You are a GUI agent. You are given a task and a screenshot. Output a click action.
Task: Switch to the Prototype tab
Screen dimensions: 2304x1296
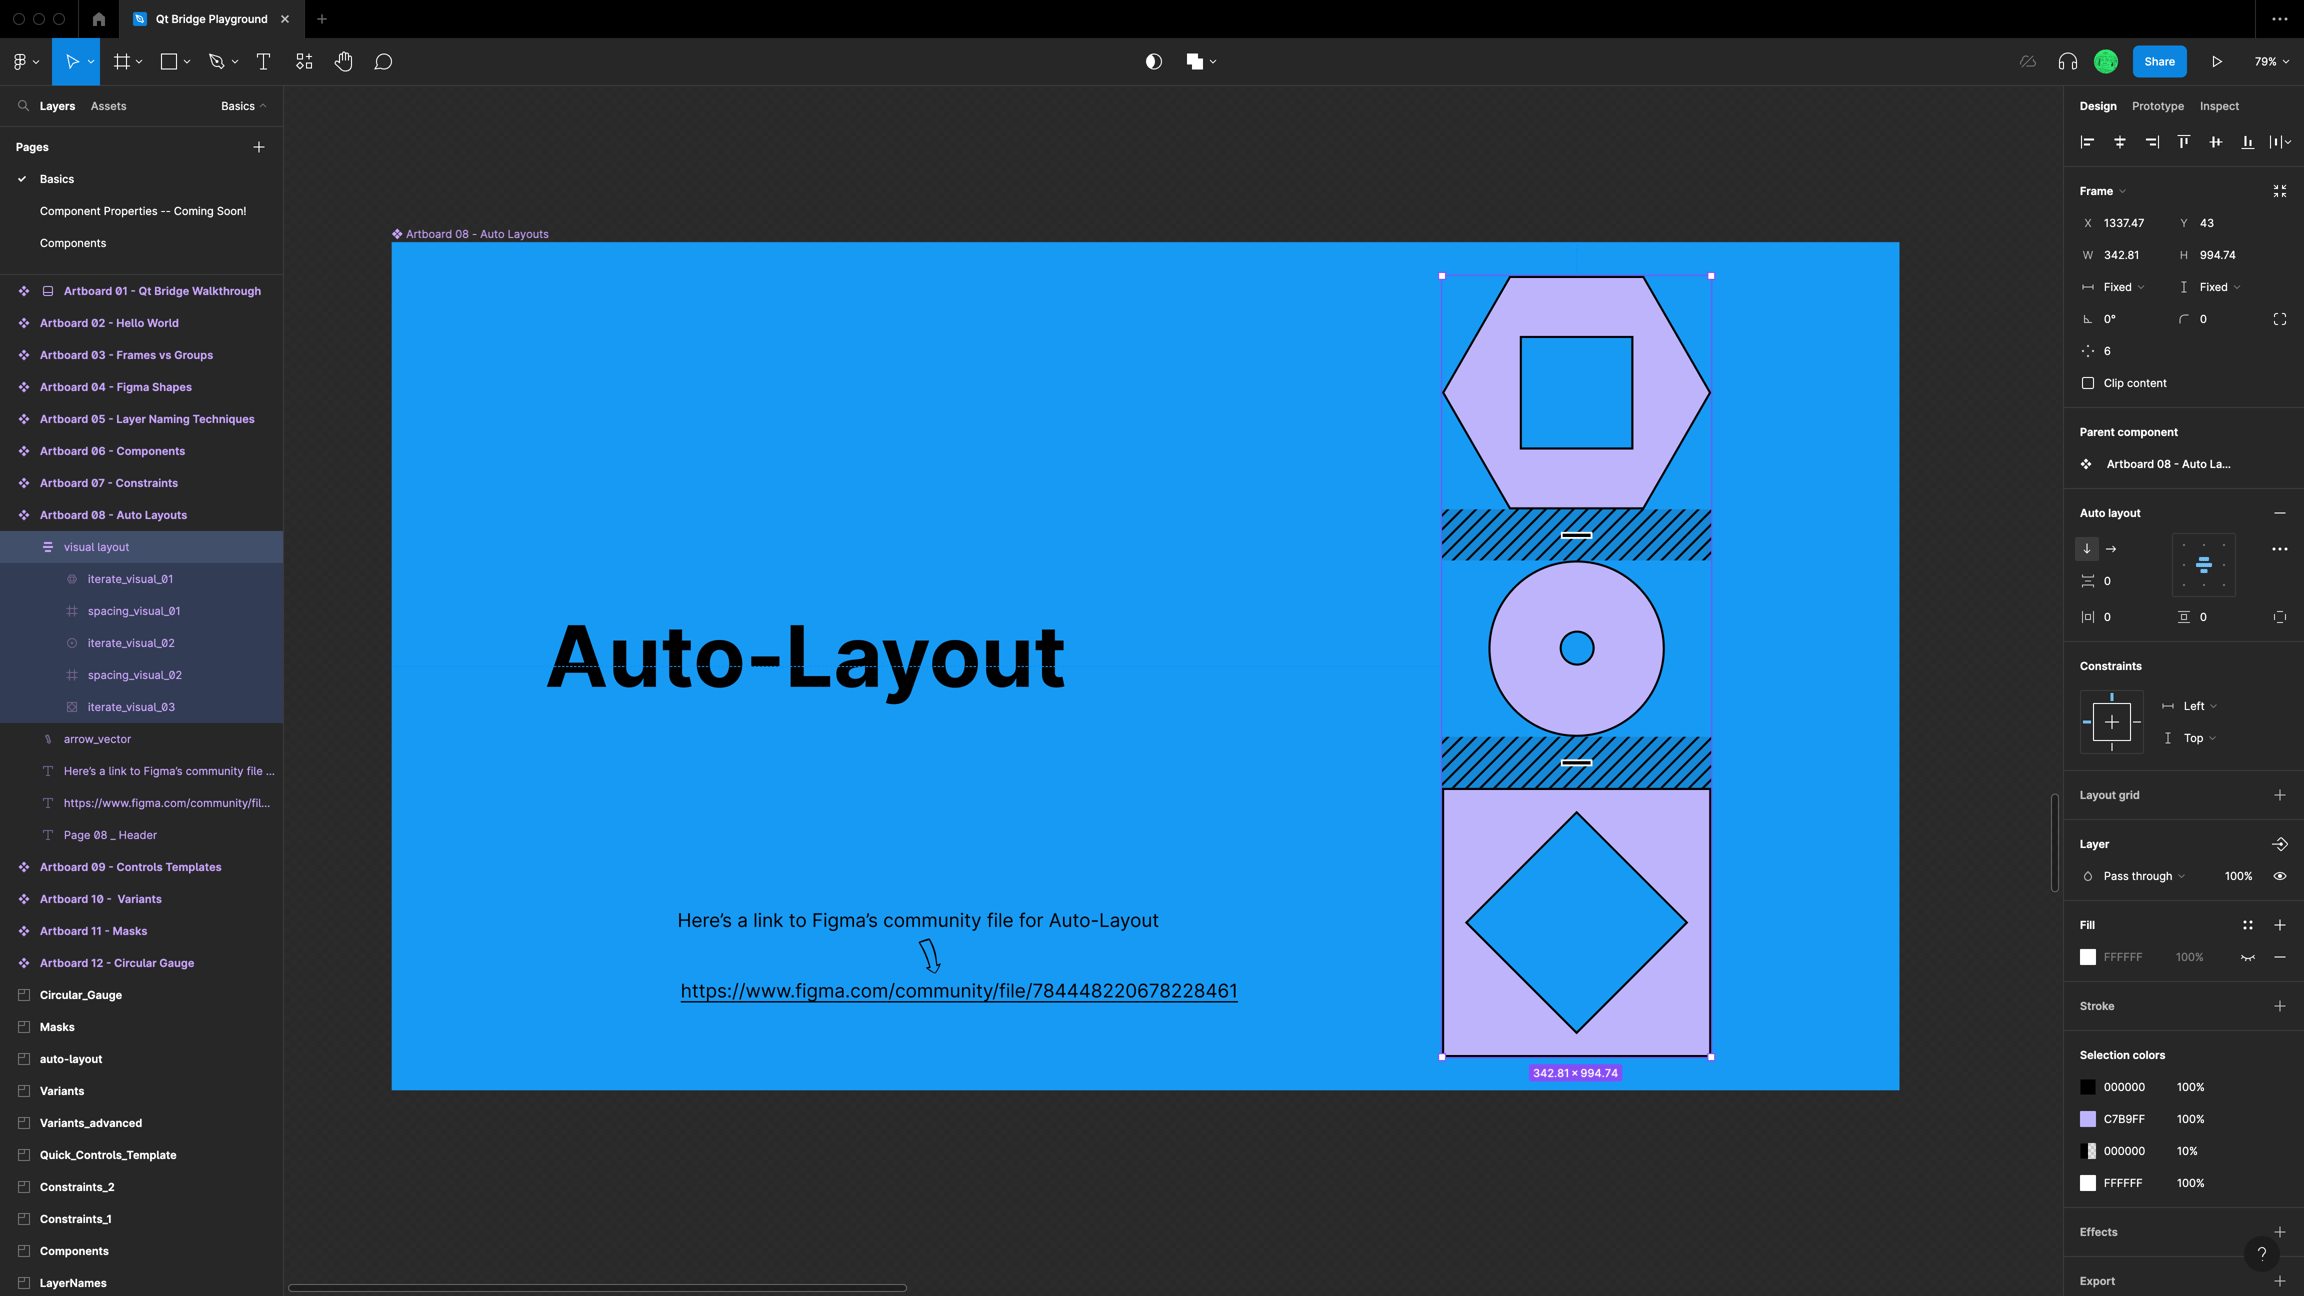pos(2157,106)
